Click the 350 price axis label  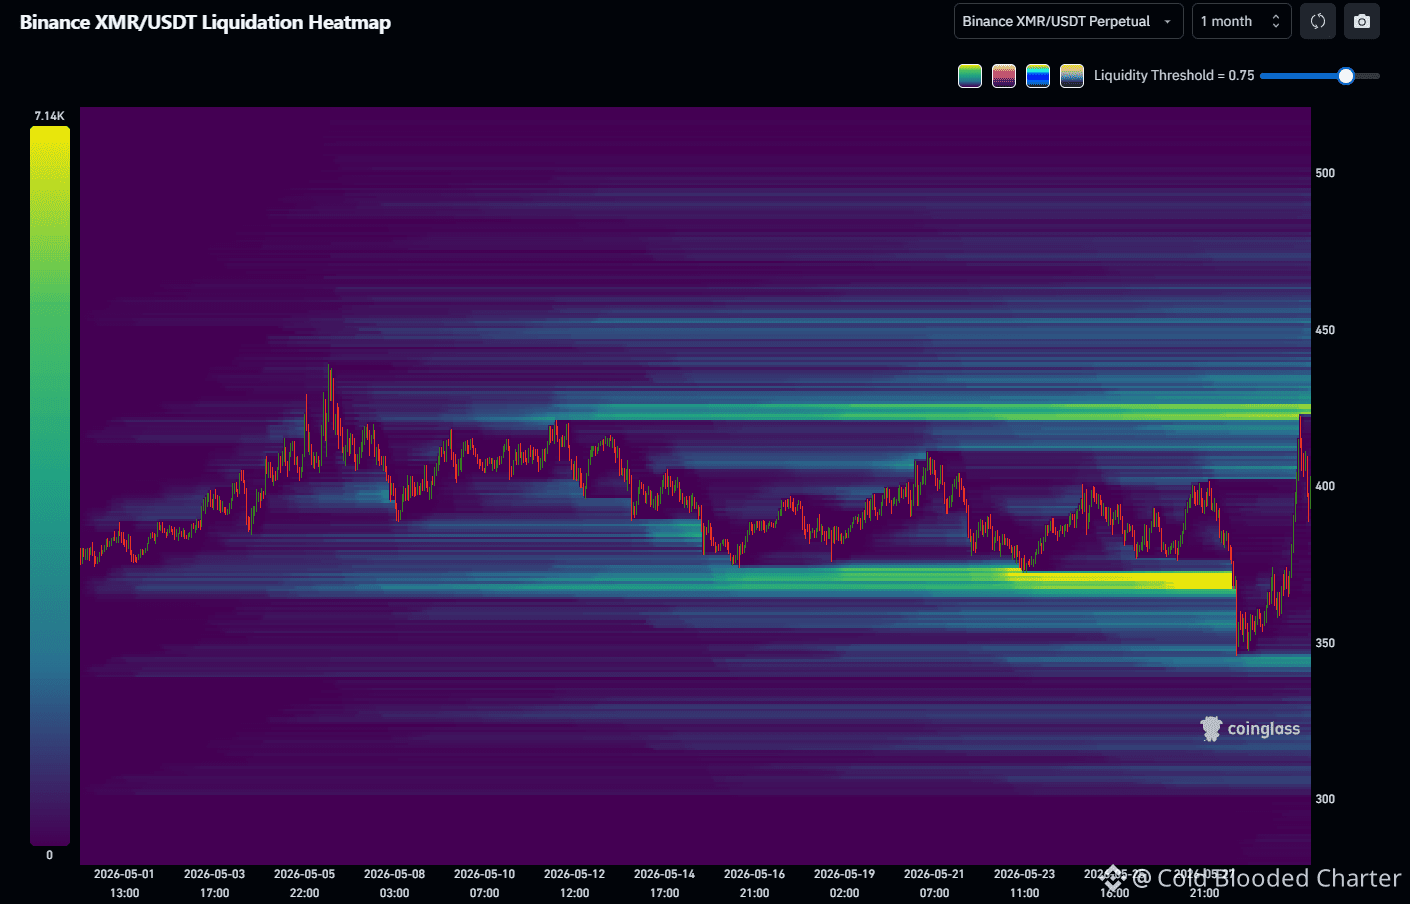click(1325, 643)
